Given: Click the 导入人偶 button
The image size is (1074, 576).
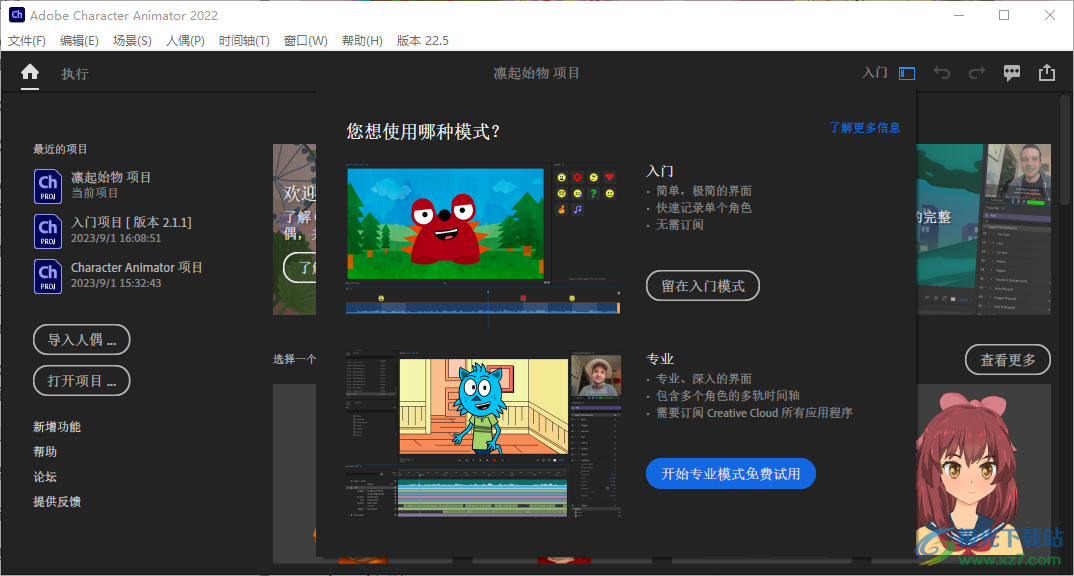Looking at the screenshot, I should click(x=81, y=339).
